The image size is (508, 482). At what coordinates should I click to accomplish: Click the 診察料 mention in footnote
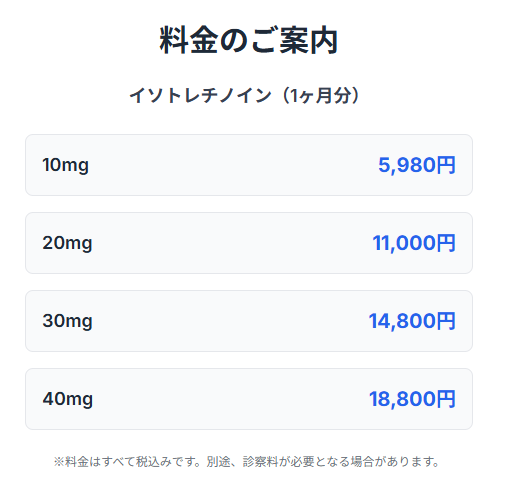click(x=260, y=462)
